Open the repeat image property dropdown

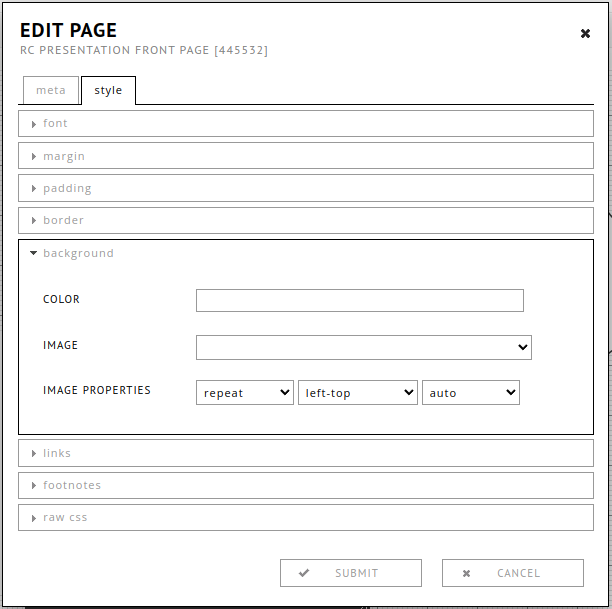click(x=245, y=393)
